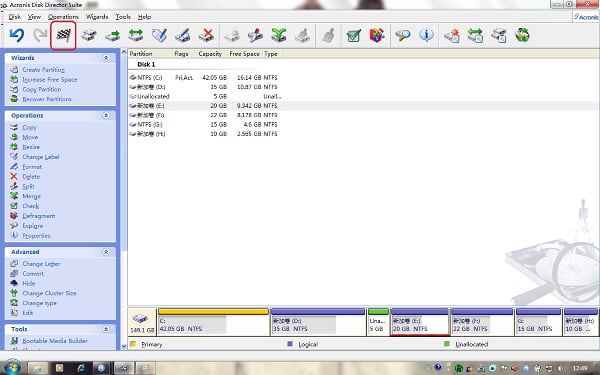Select unallocated 5 GB block in disk map
600x375 pixels.
click(378, 322)
